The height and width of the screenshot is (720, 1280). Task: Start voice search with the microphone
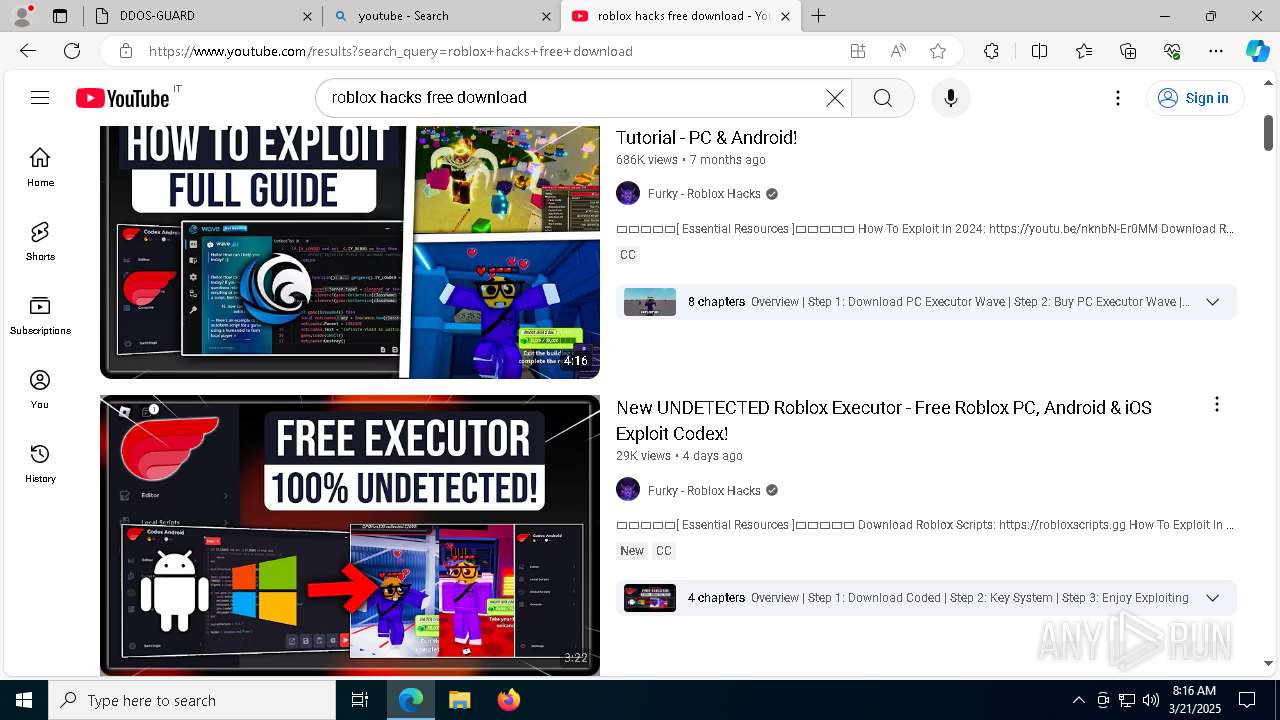tap(951, 97)
